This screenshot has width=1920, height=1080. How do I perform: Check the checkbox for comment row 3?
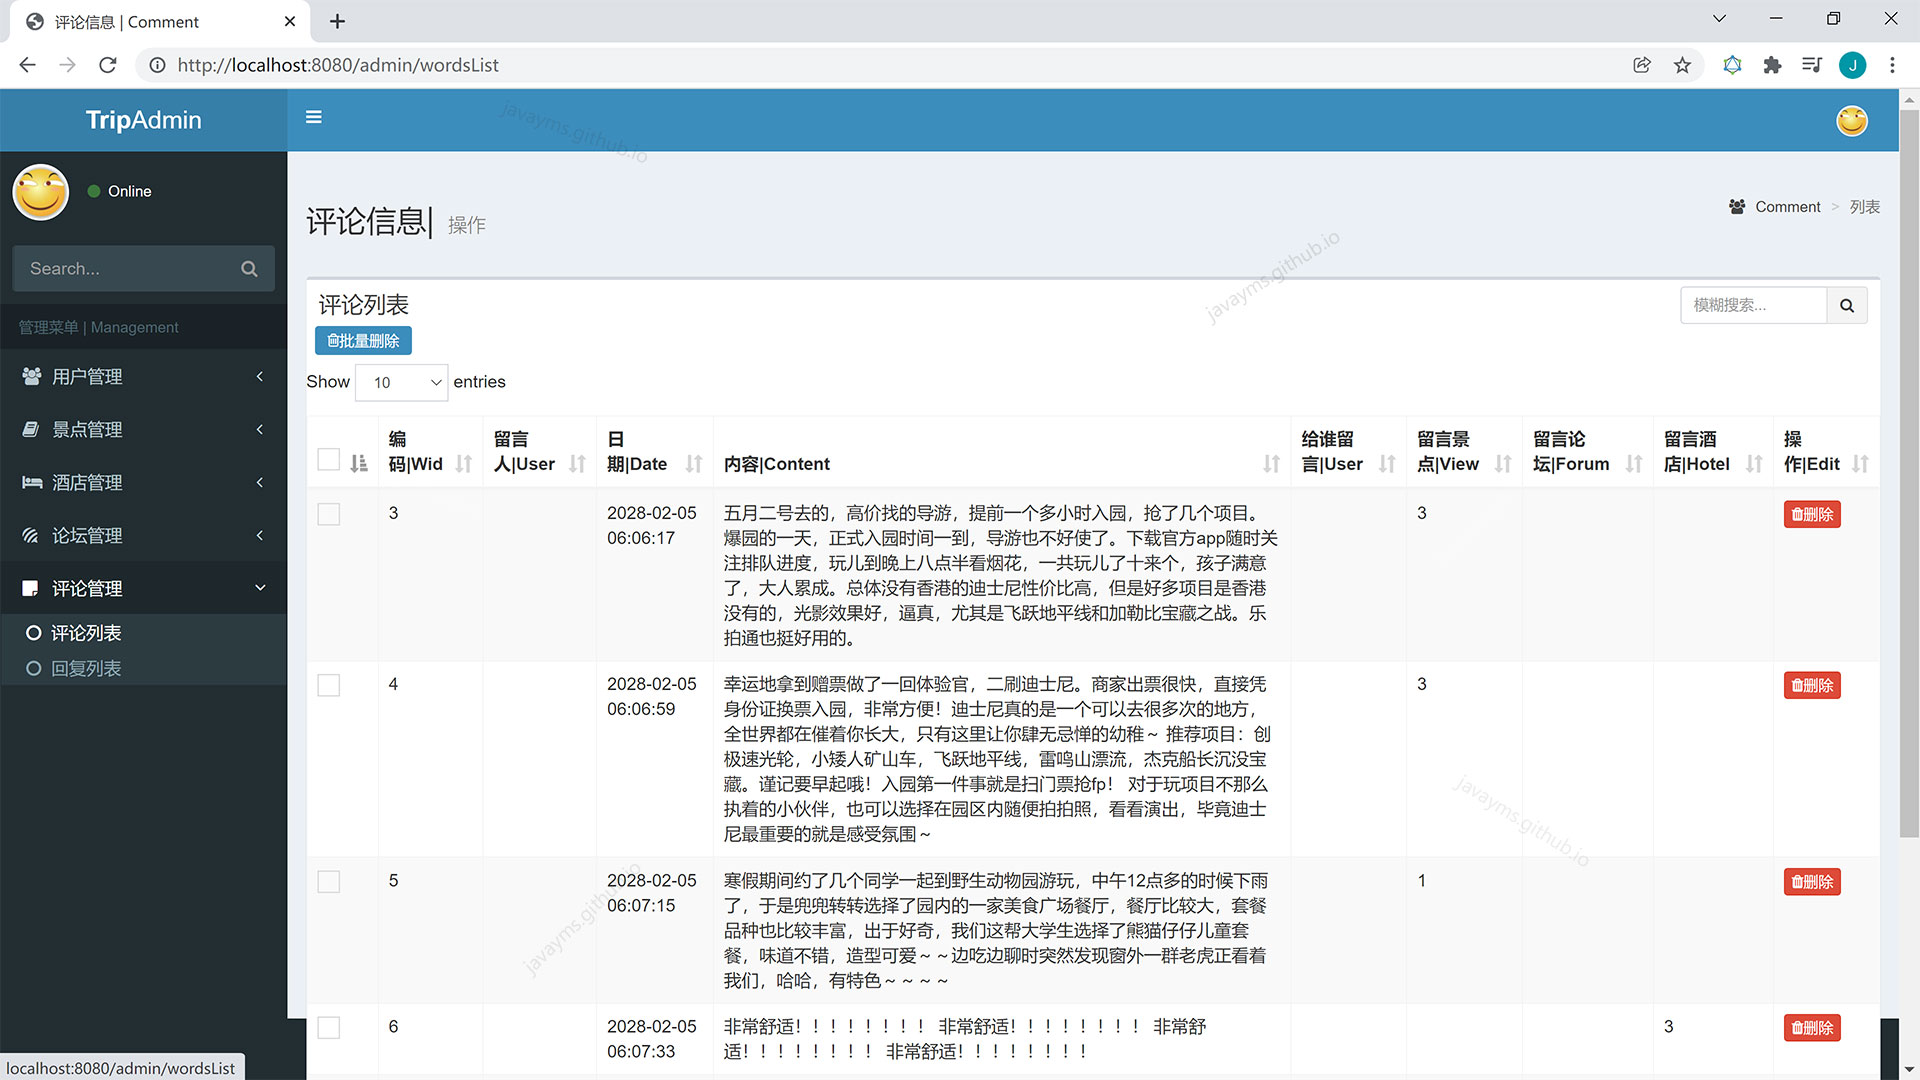328,514
